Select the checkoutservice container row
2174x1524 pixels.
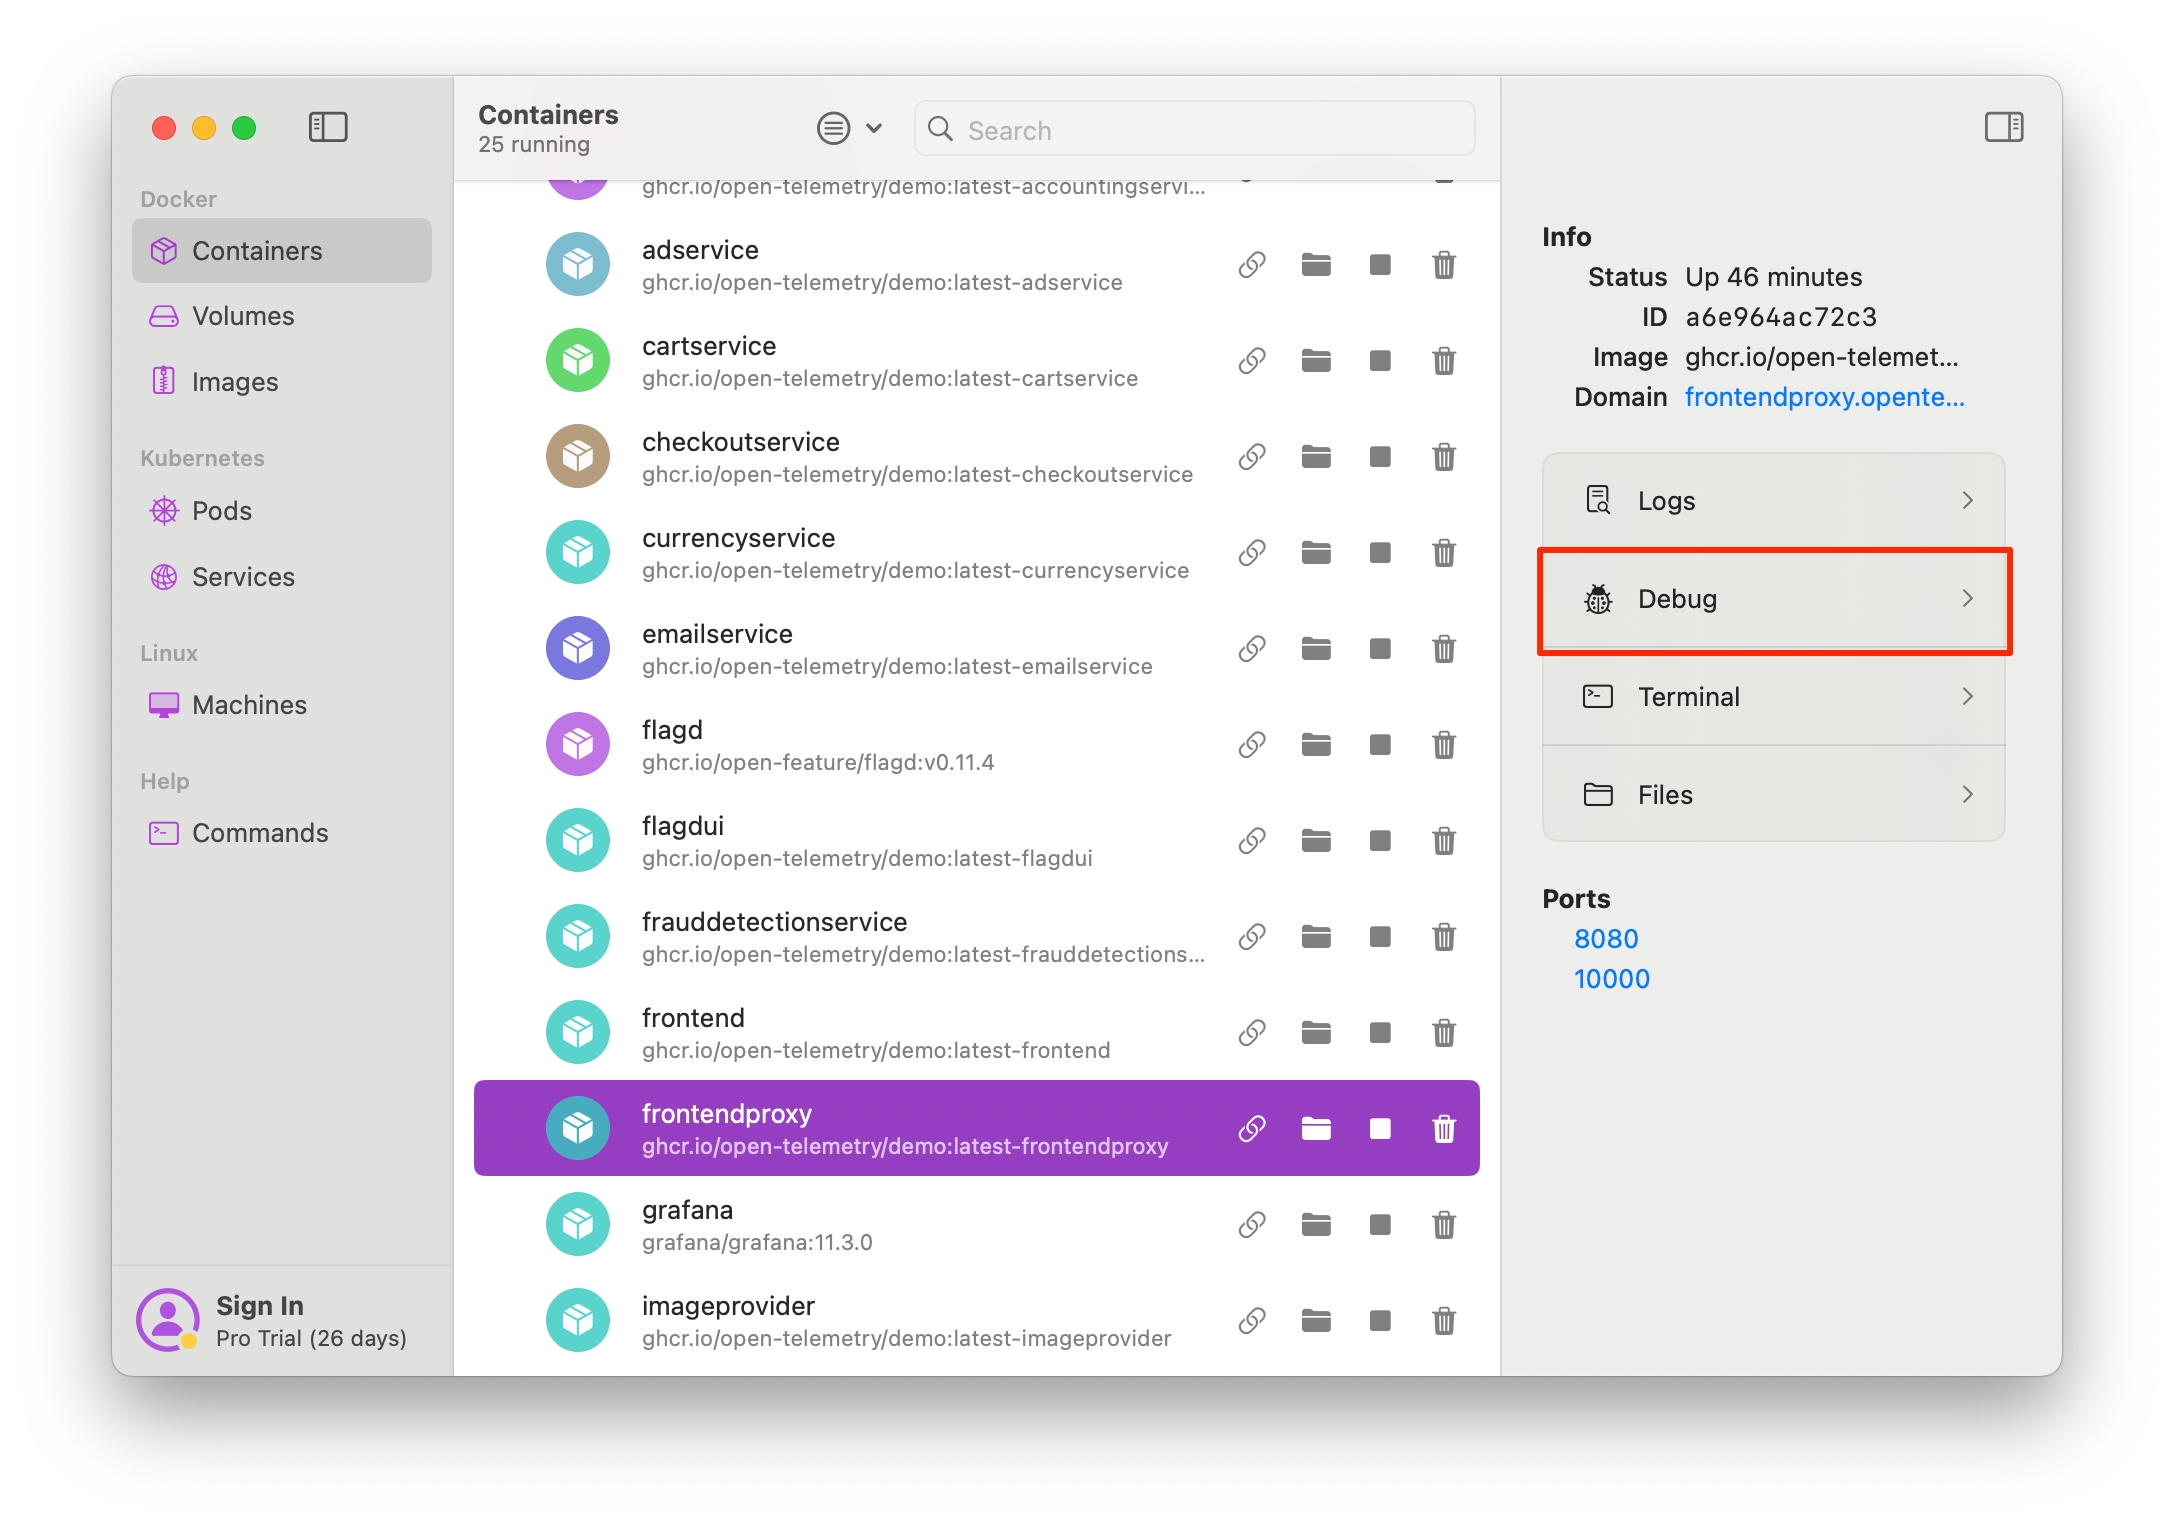pos(977,457)
